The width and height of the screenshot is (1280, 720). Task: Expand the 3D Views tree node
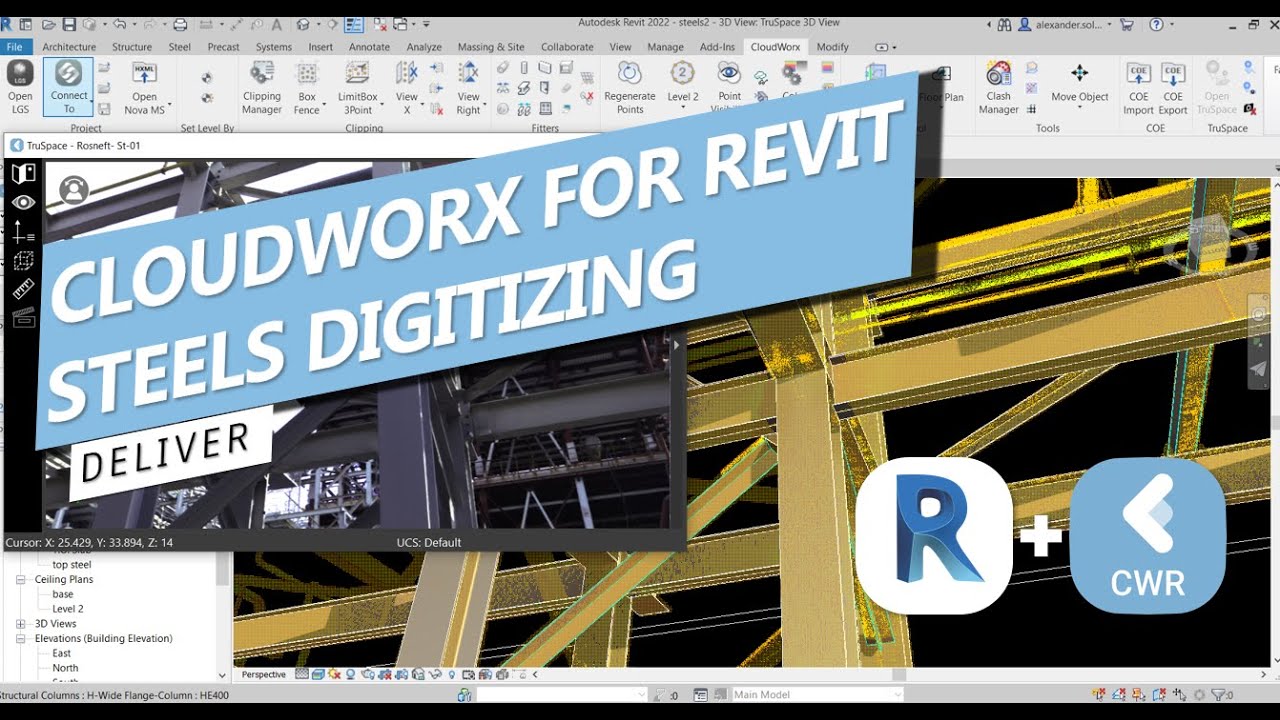coord(21,623)
